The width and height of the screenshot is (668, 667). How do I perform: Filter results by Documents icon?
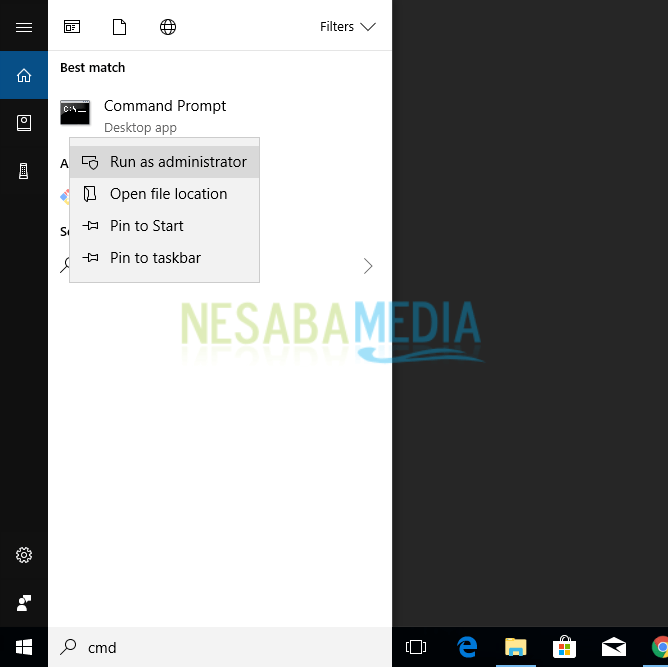point(120,27)
